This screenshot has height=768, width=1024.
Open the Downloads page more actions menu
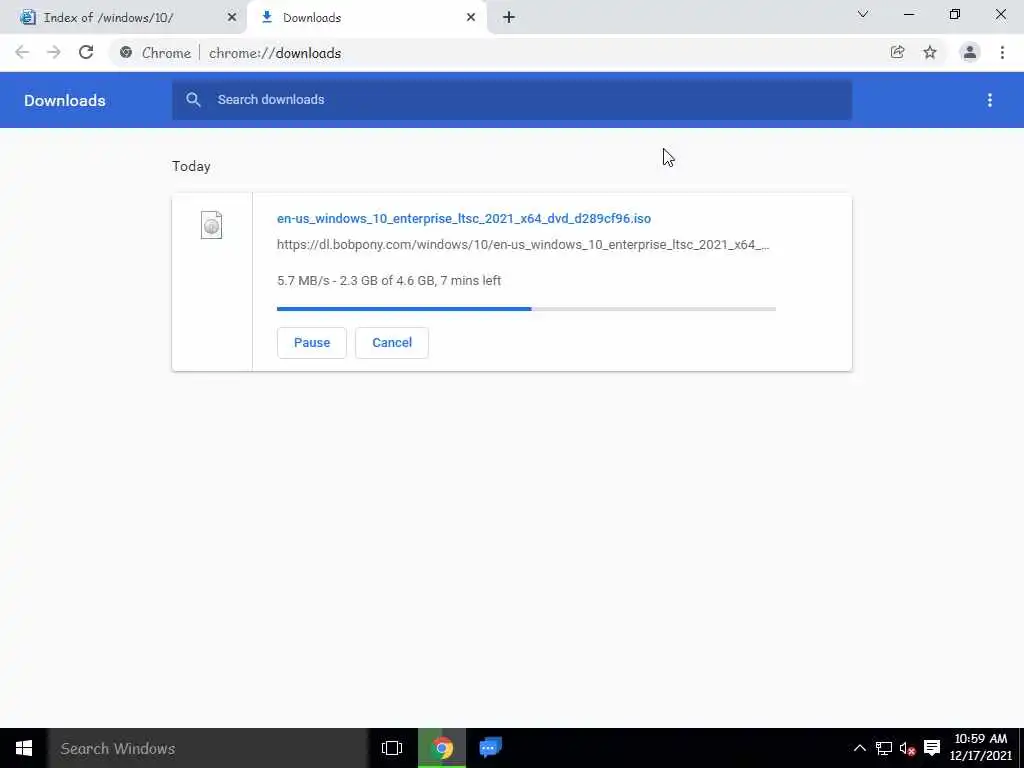pyautogui.click(x=990, y=100)
